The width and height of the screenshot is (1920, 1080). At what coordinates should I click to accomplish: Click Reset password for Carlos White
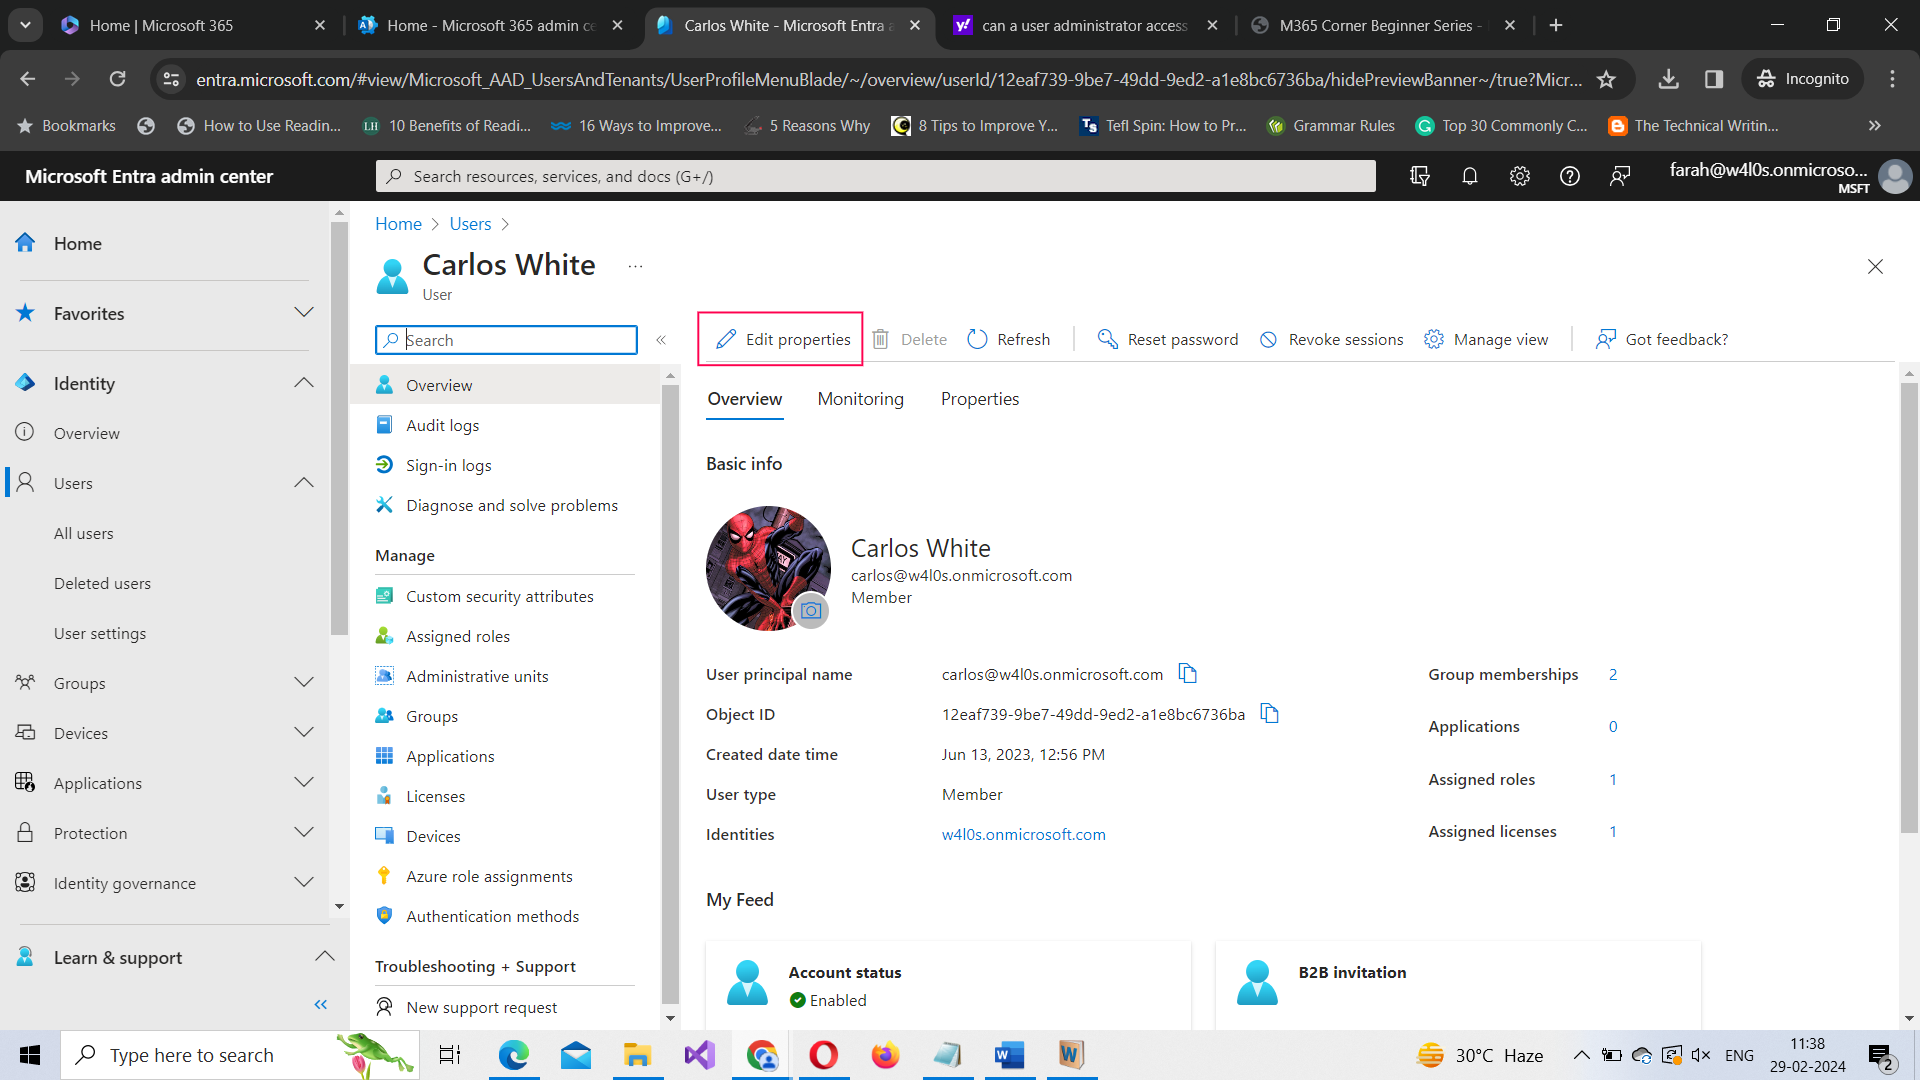click(x=1166, y=339)
